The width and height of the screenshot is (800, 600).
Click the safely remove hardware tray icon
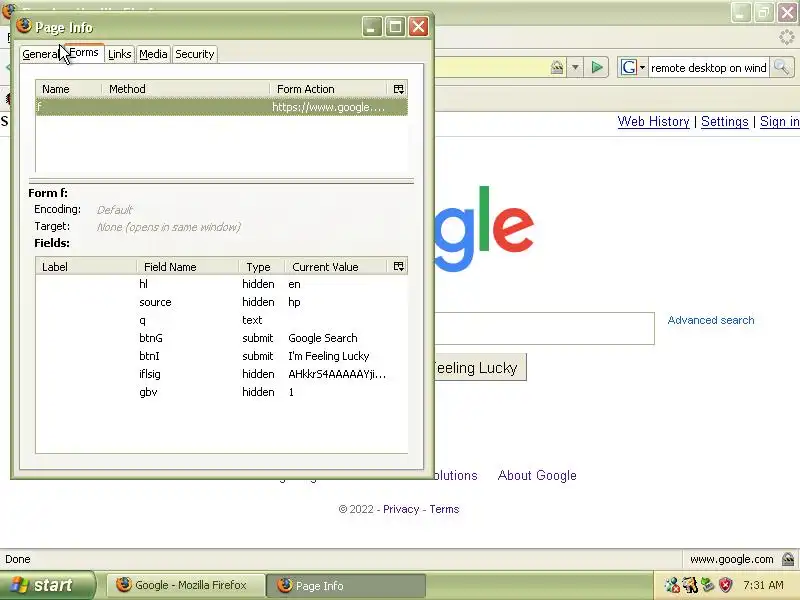pos(707,585)
